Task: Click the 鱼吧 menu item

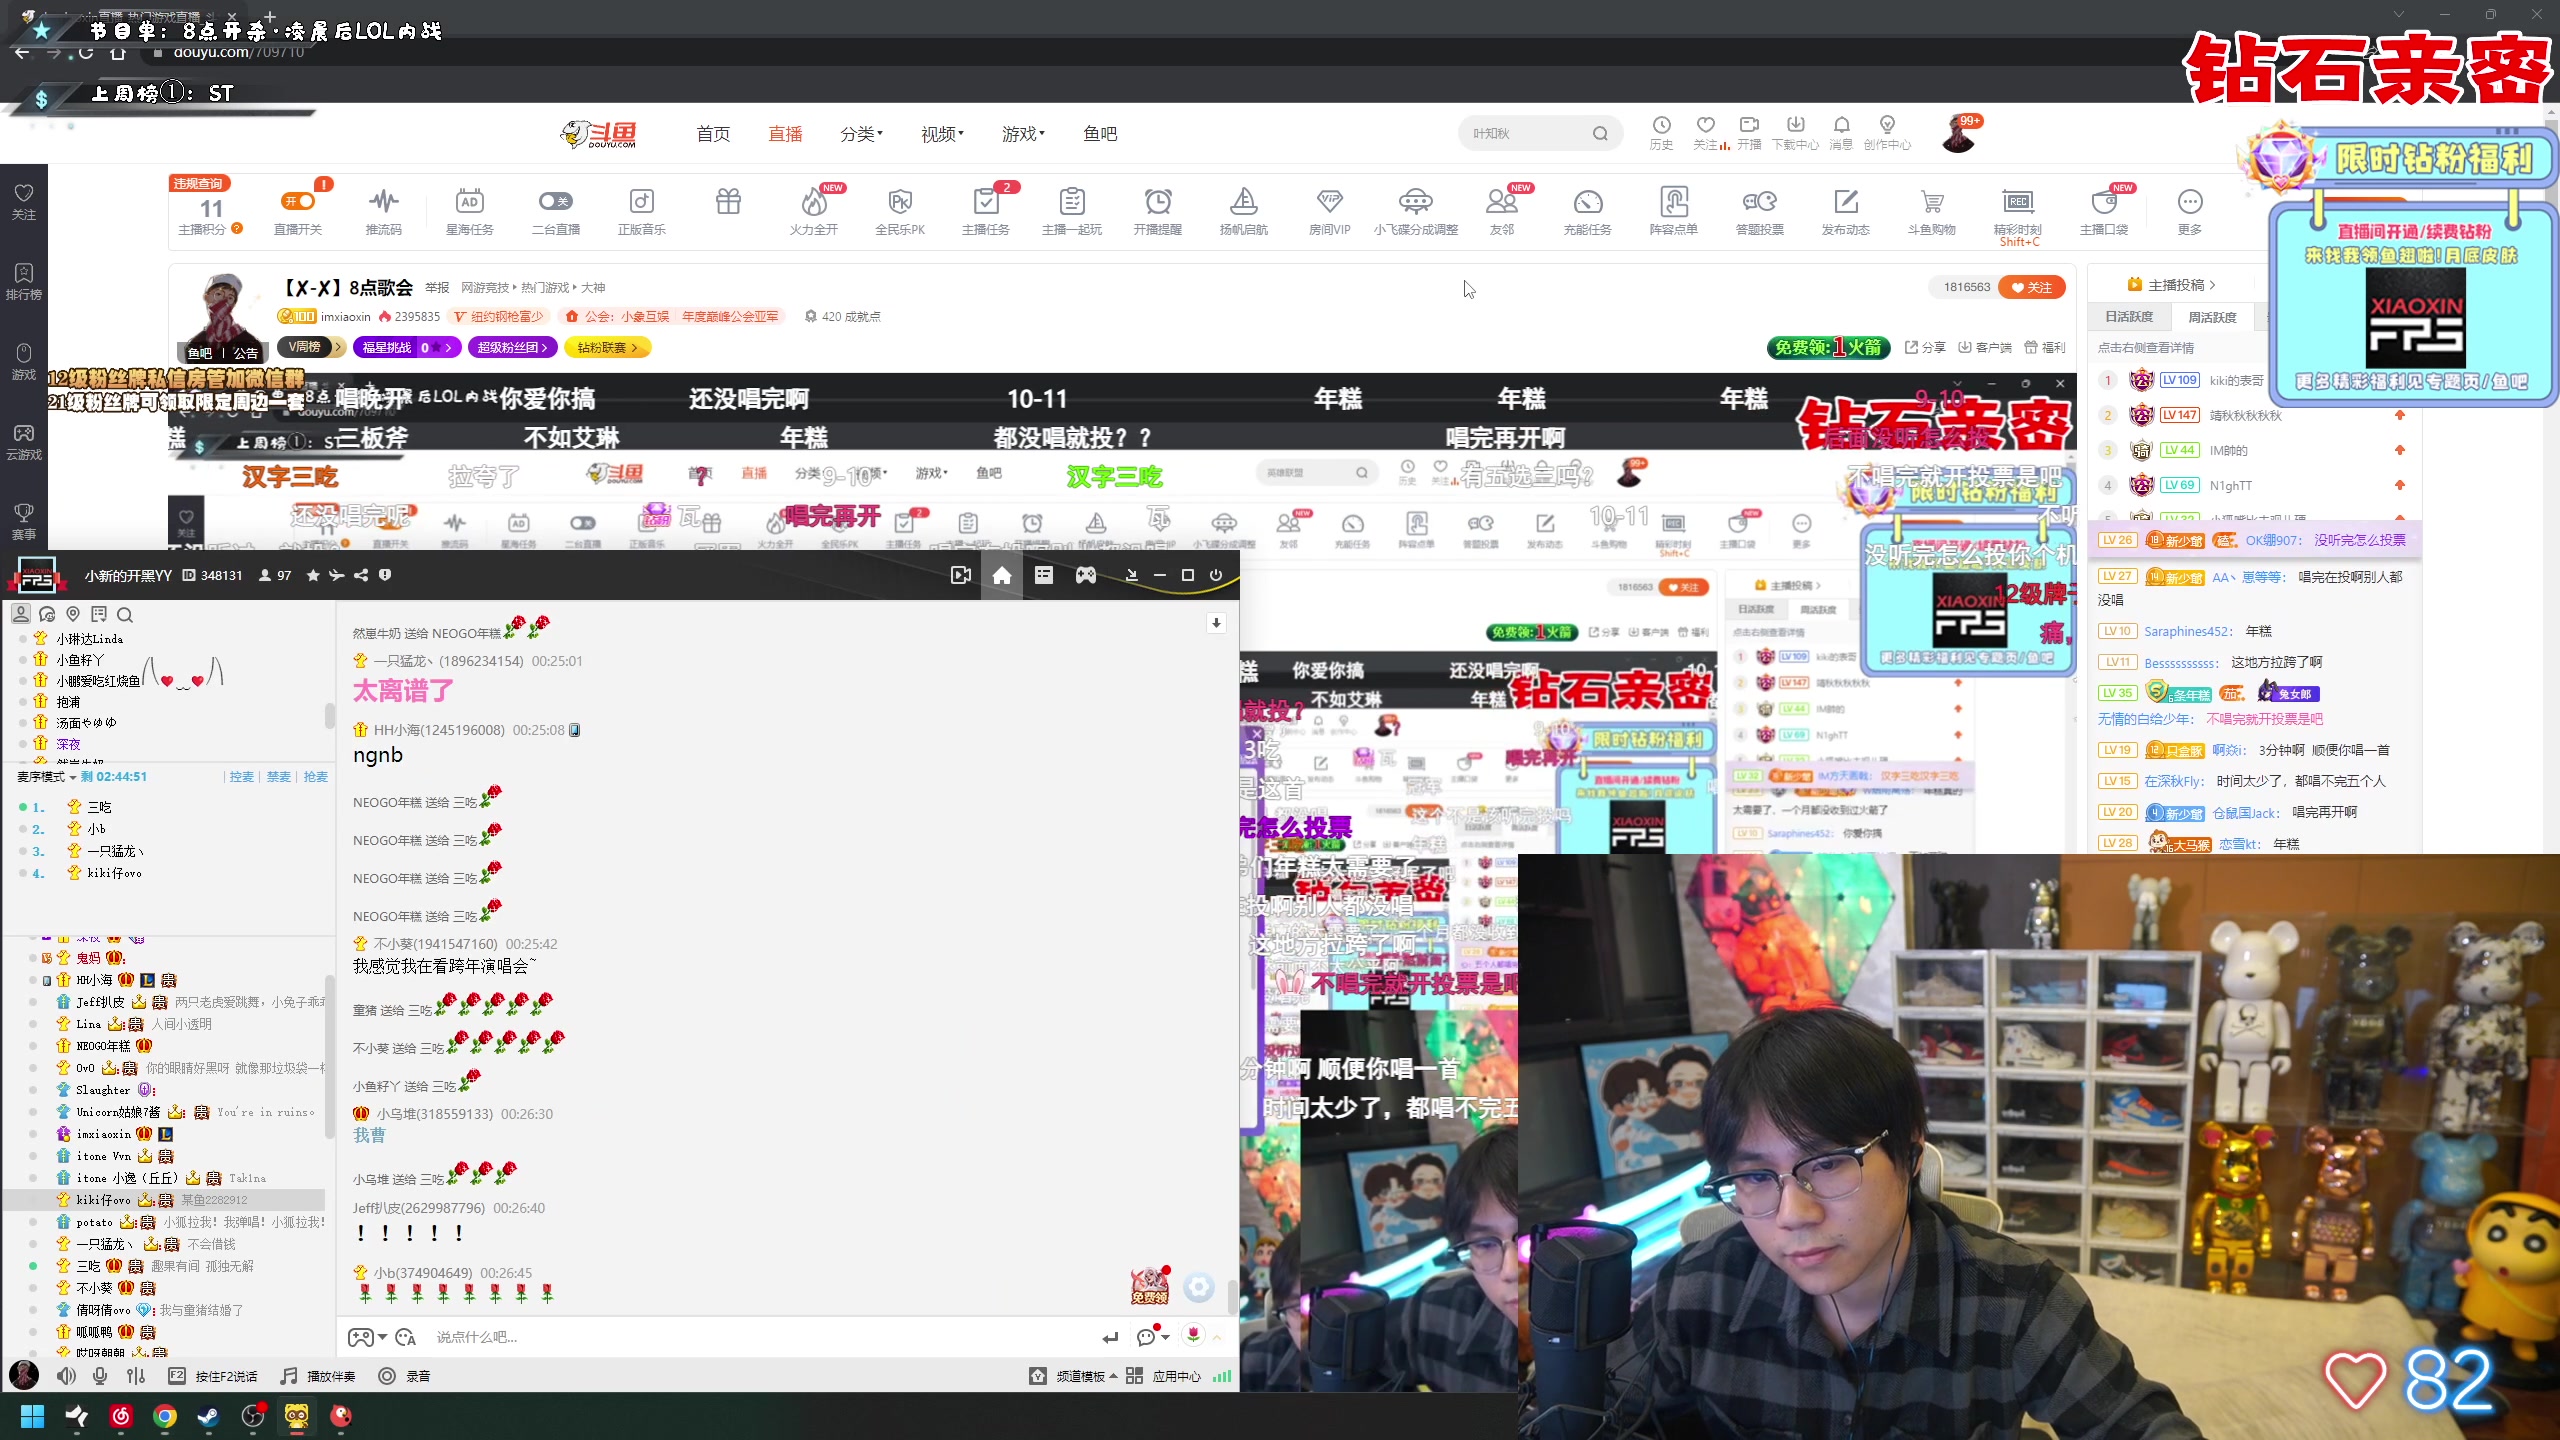Action: pyautogui.click(x=1098, y=133)
